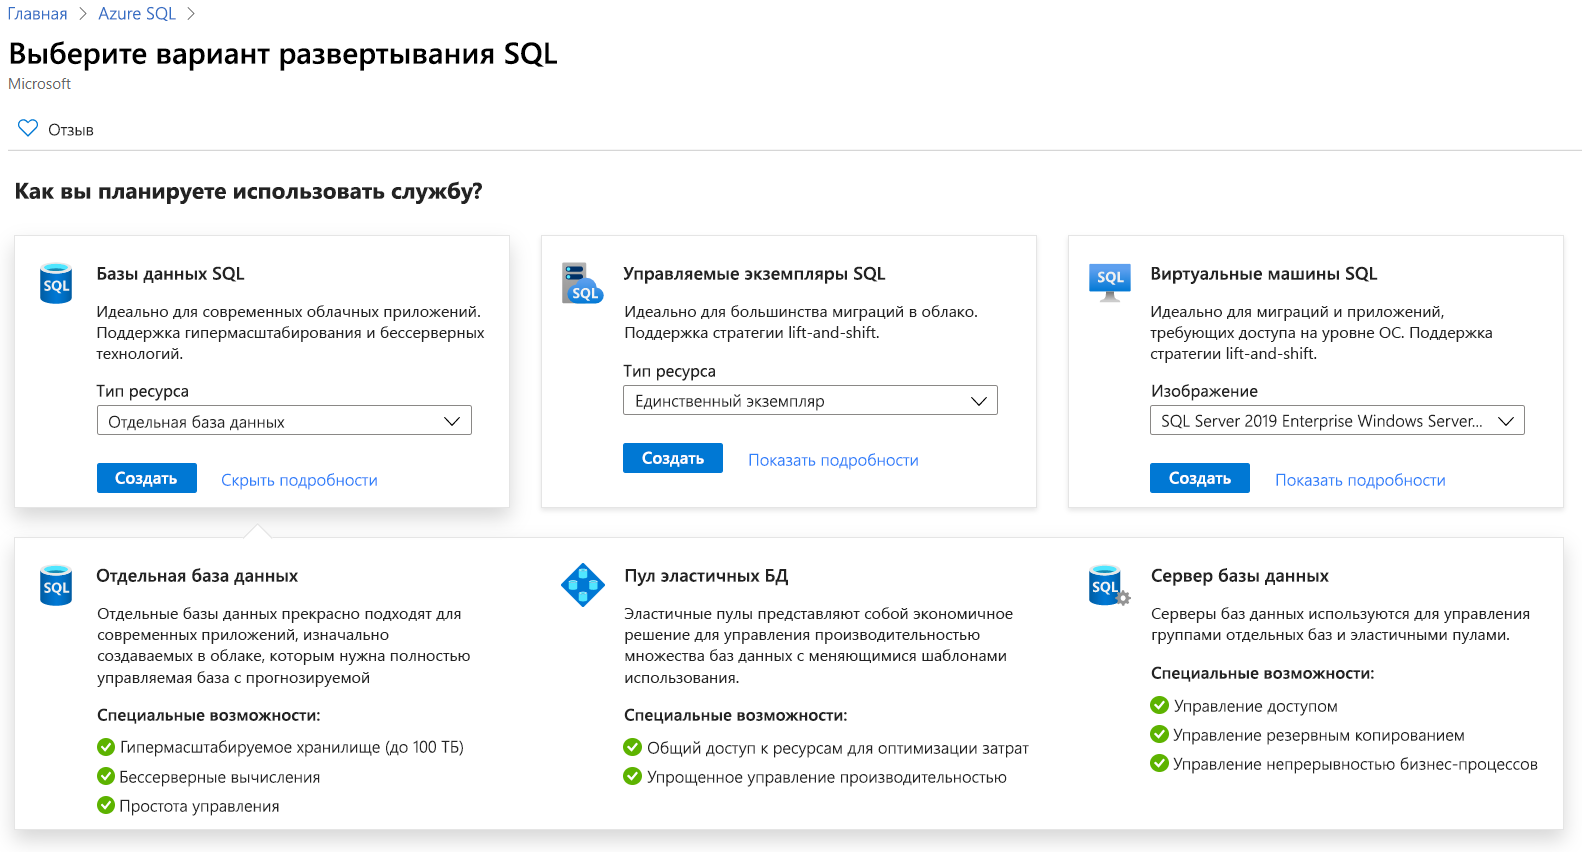
Task: Click the Изображение field label
Action: (1204, 391)
